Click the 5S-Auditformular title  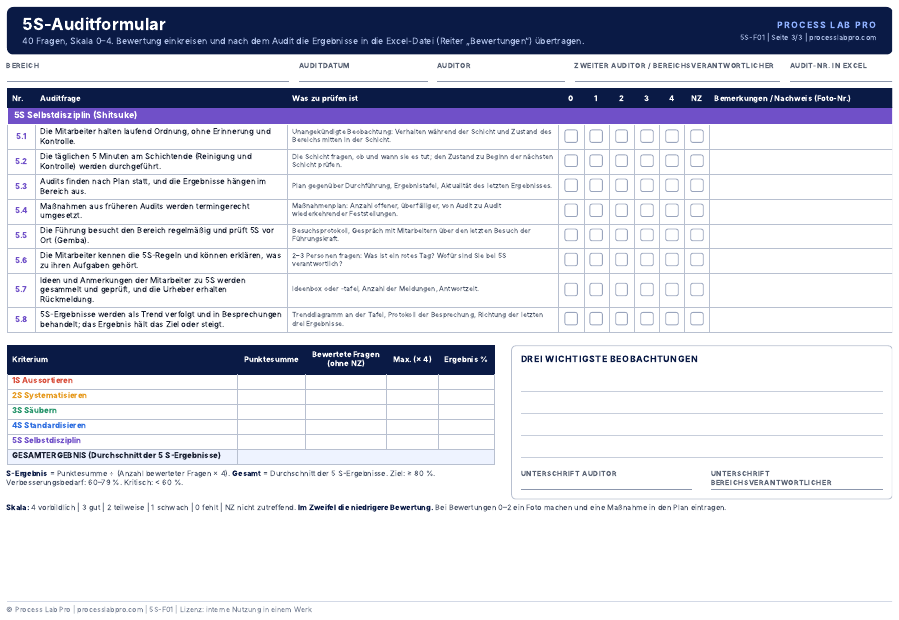tap(94, 24)
